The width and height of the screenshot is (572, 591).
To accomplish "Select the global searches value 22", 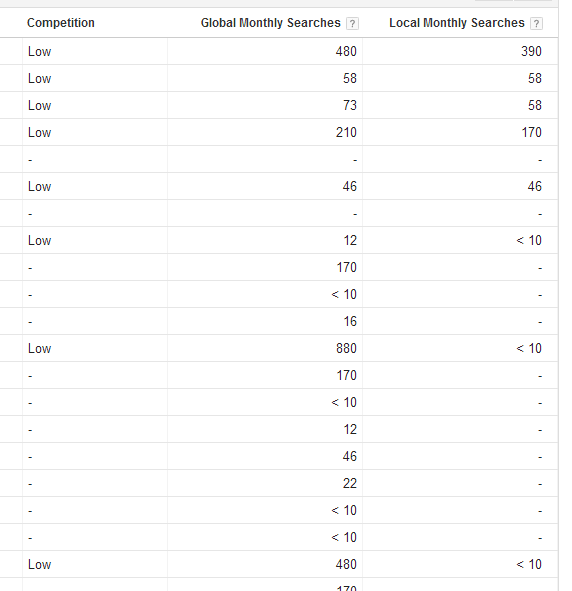I will pyautogui.click(x=350, y=483).
